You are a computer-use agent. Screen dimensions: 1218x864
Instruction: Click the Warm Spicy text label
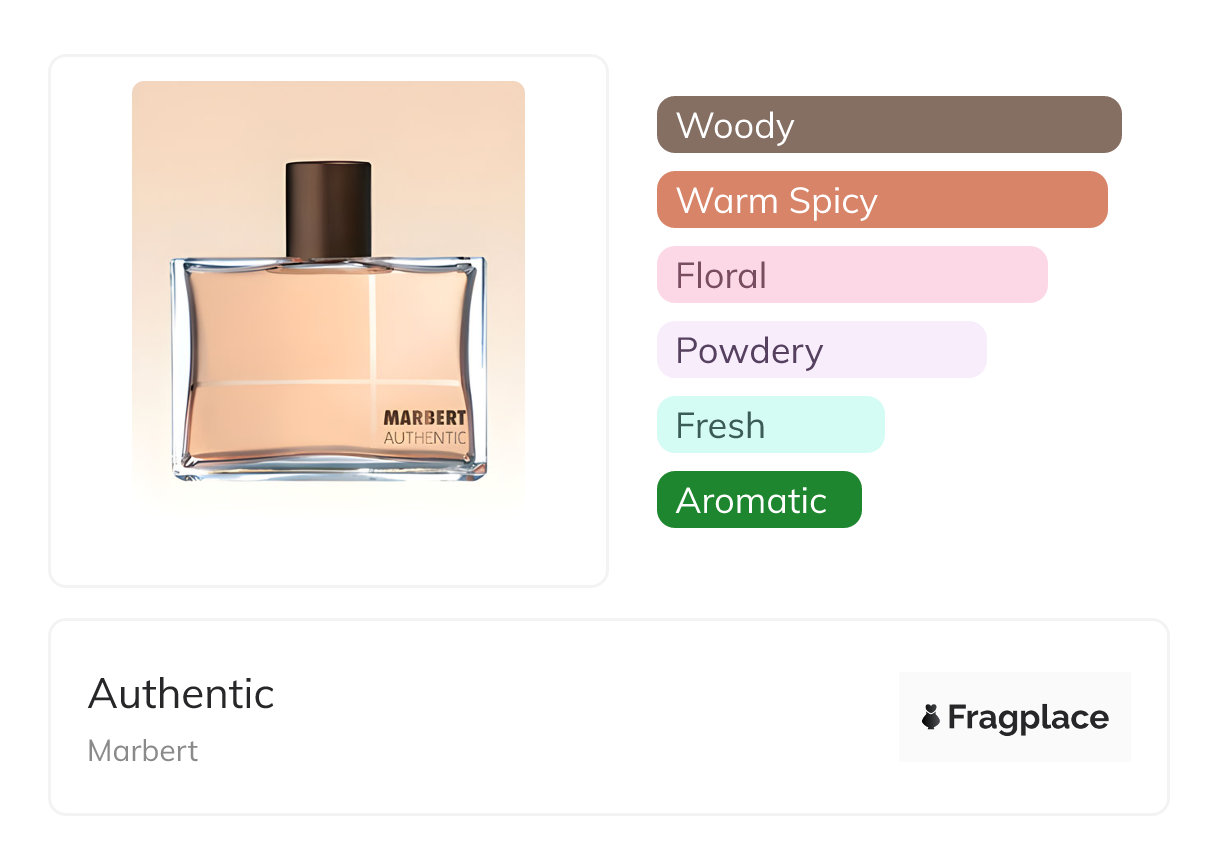pos(776,201)
